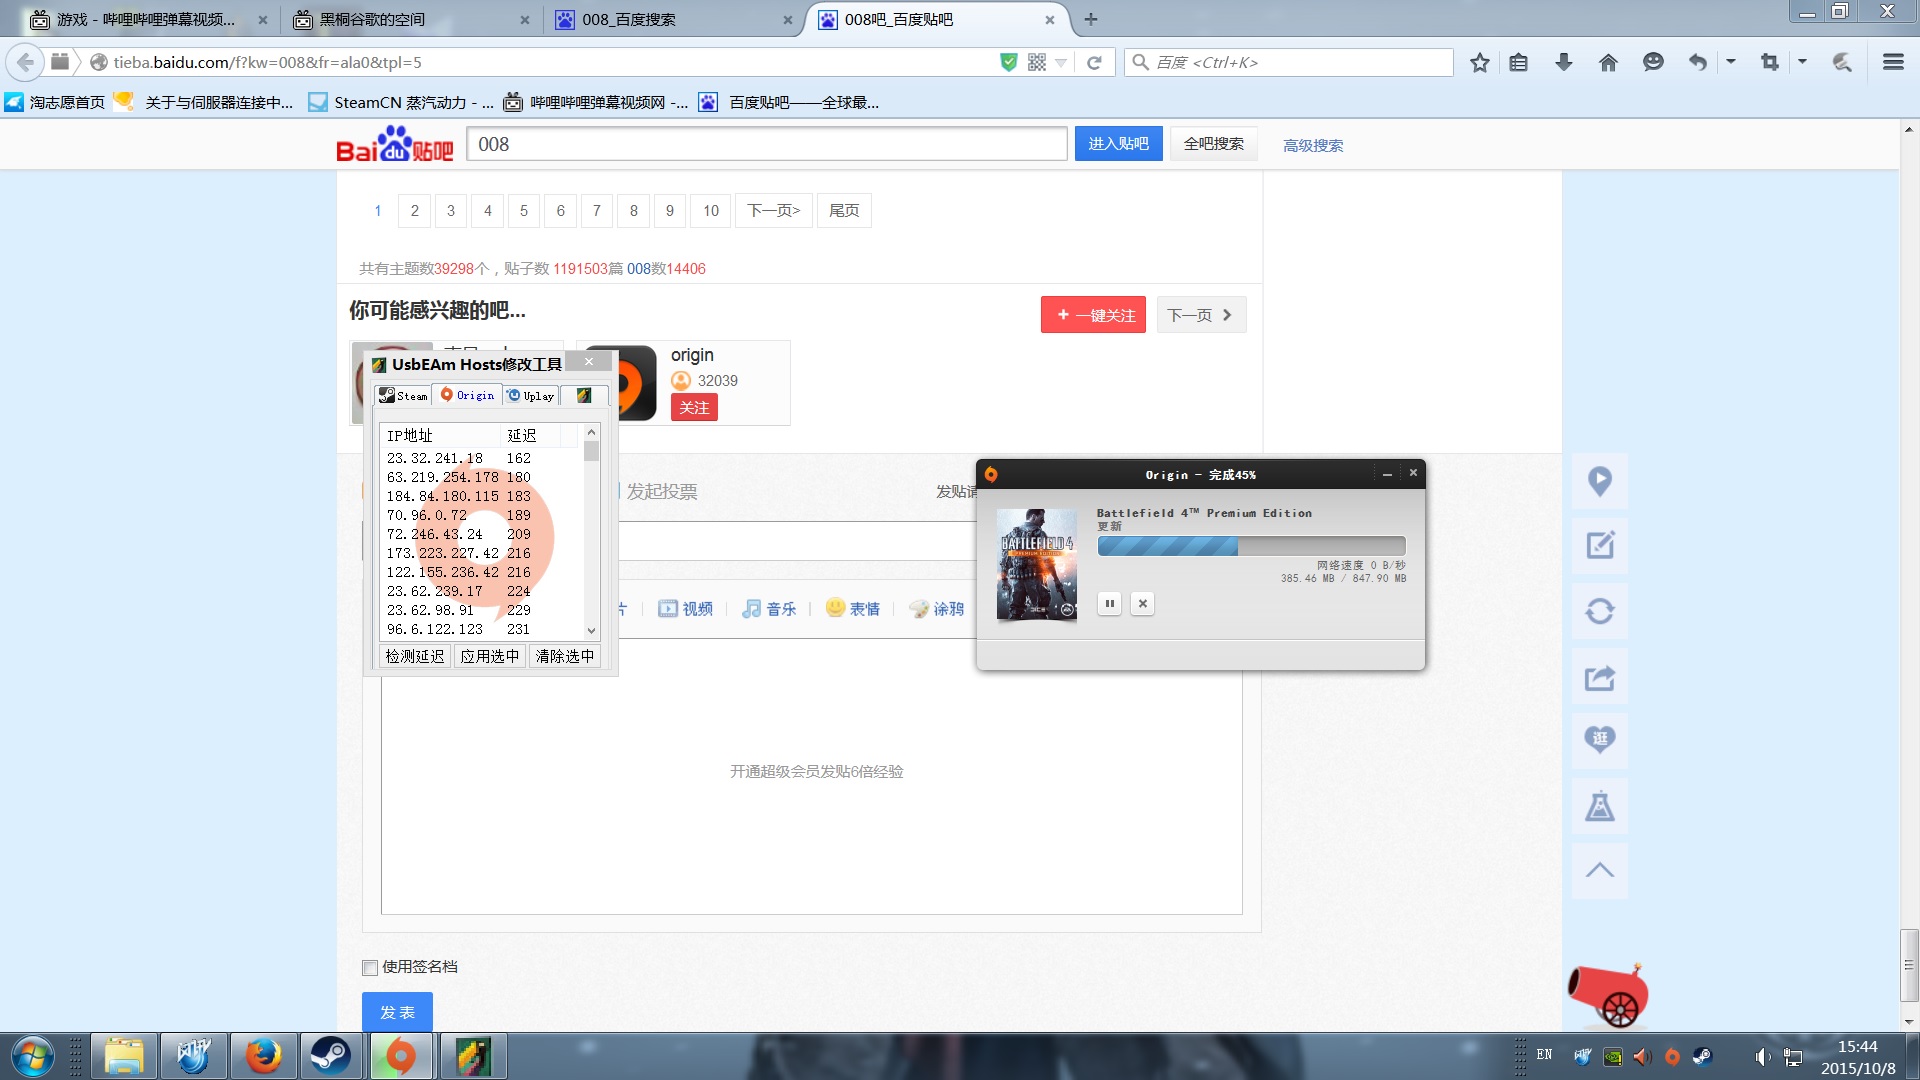Bookmark this page with the star icon
This screenshot has height=1080, width=1920.
click(x=1480, y=62)
